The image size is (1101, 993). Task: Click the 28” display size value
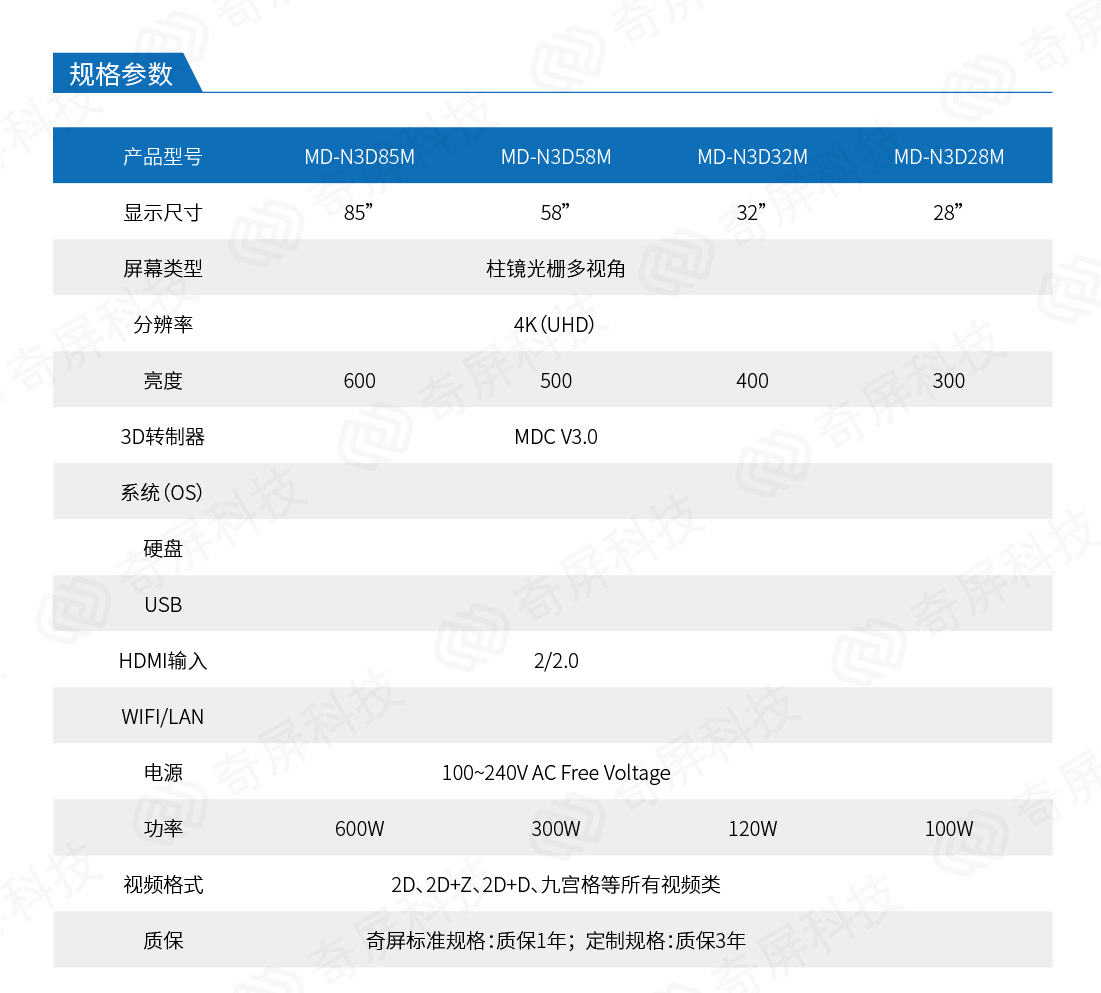948,212
